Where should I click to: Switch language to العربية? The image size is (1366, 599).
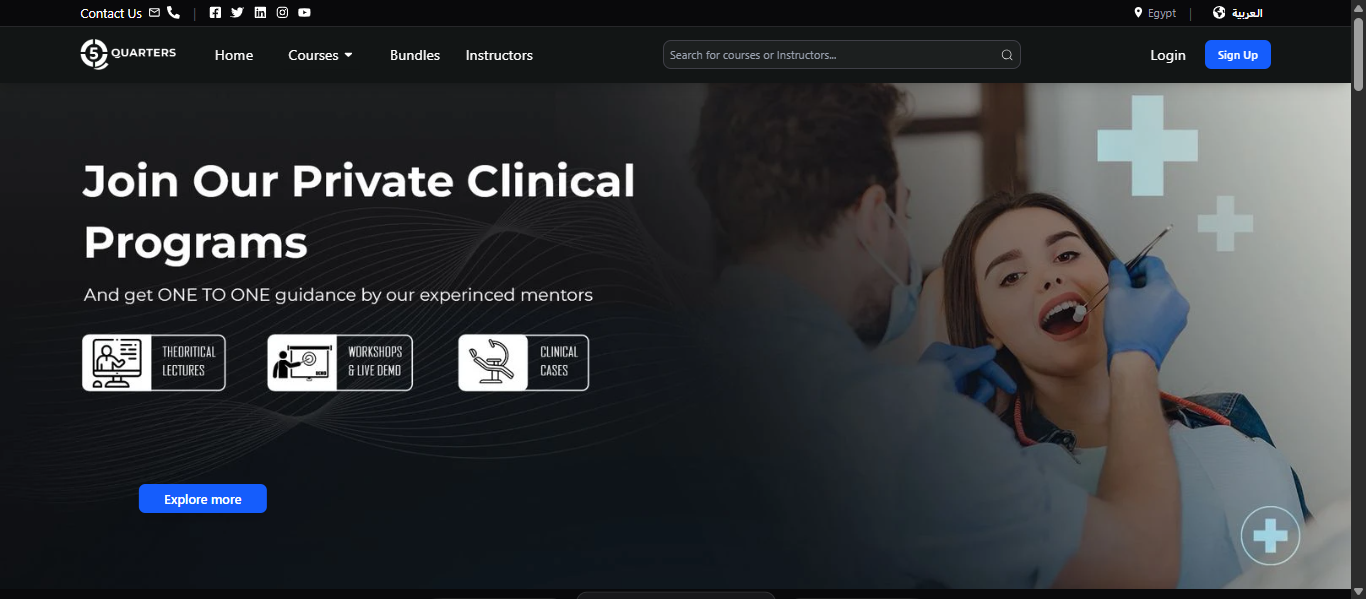pyautogui.click(x=1237, y=13)
